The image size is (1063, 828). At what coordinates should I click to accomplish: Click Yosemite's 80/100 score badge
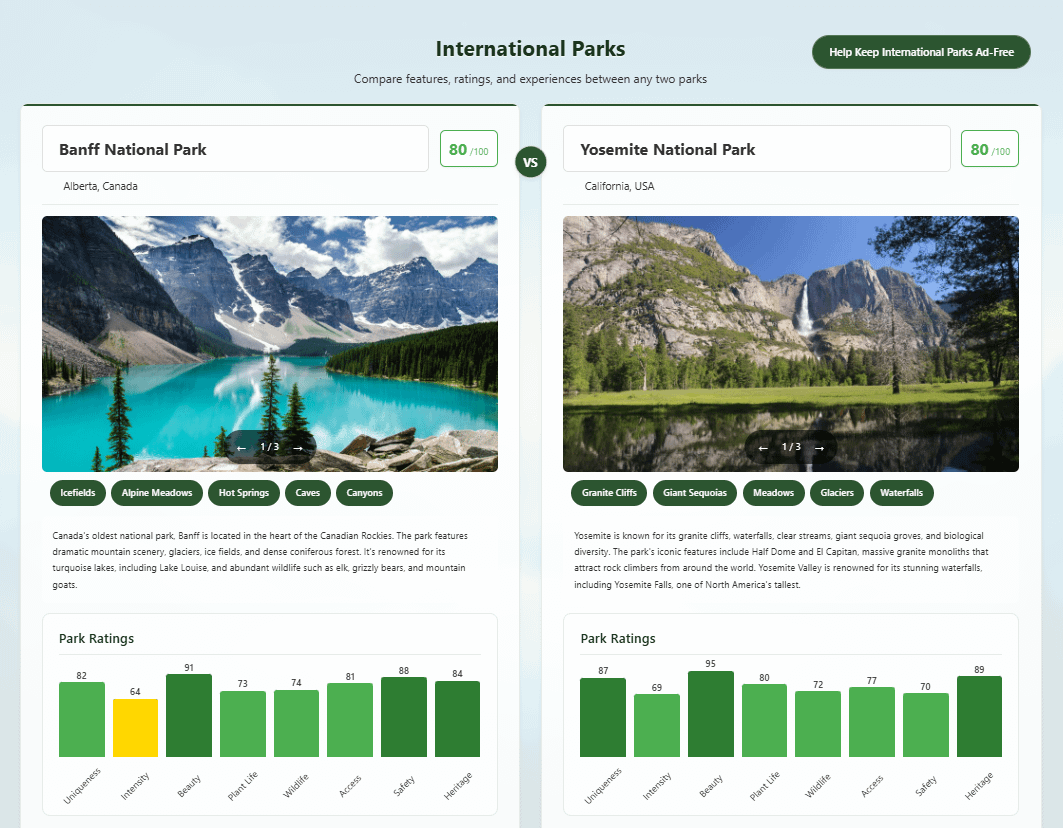pyautogui.click(x=990, y=148)
